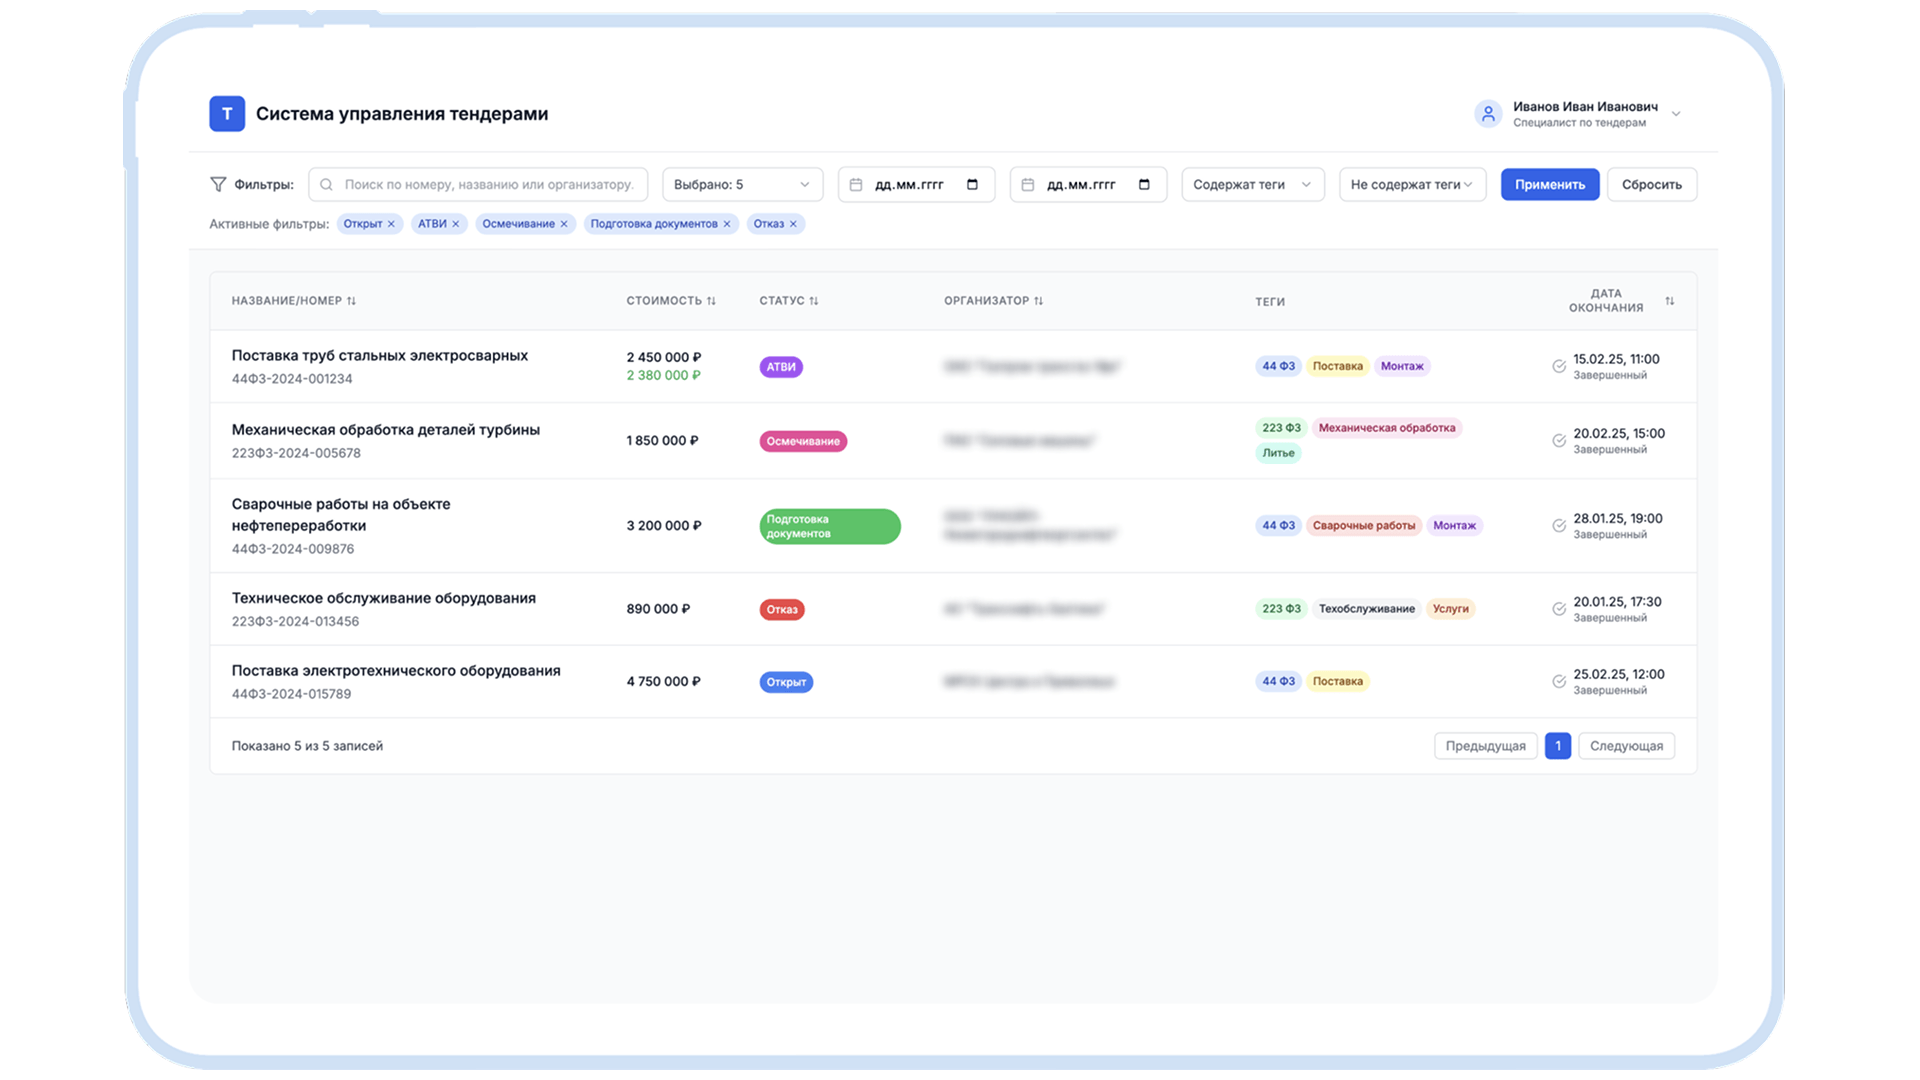Expand the Содержат теги dropdown
Screen dimensions: 1920x1080
click(x=1252, y=185)
